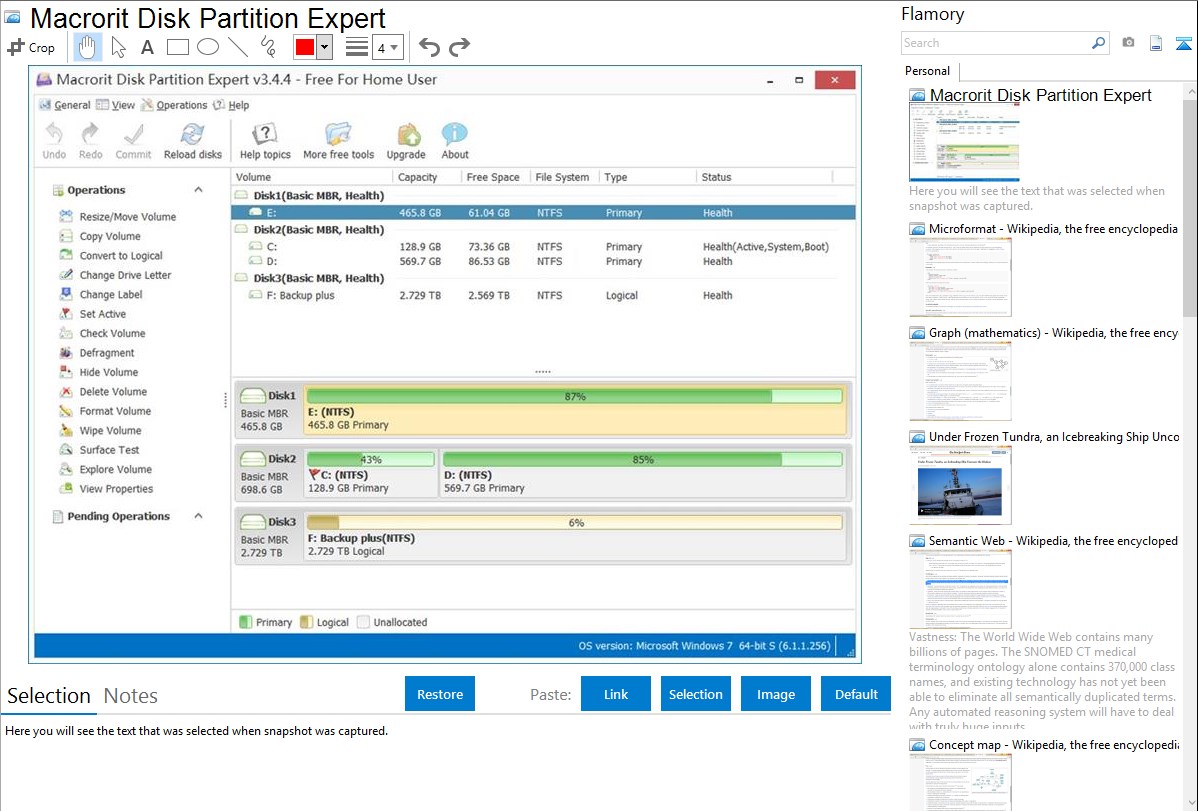Viewport: 1198px width, 811px height.
Task: Open the Help menu
Action: [x=231, y=105]
